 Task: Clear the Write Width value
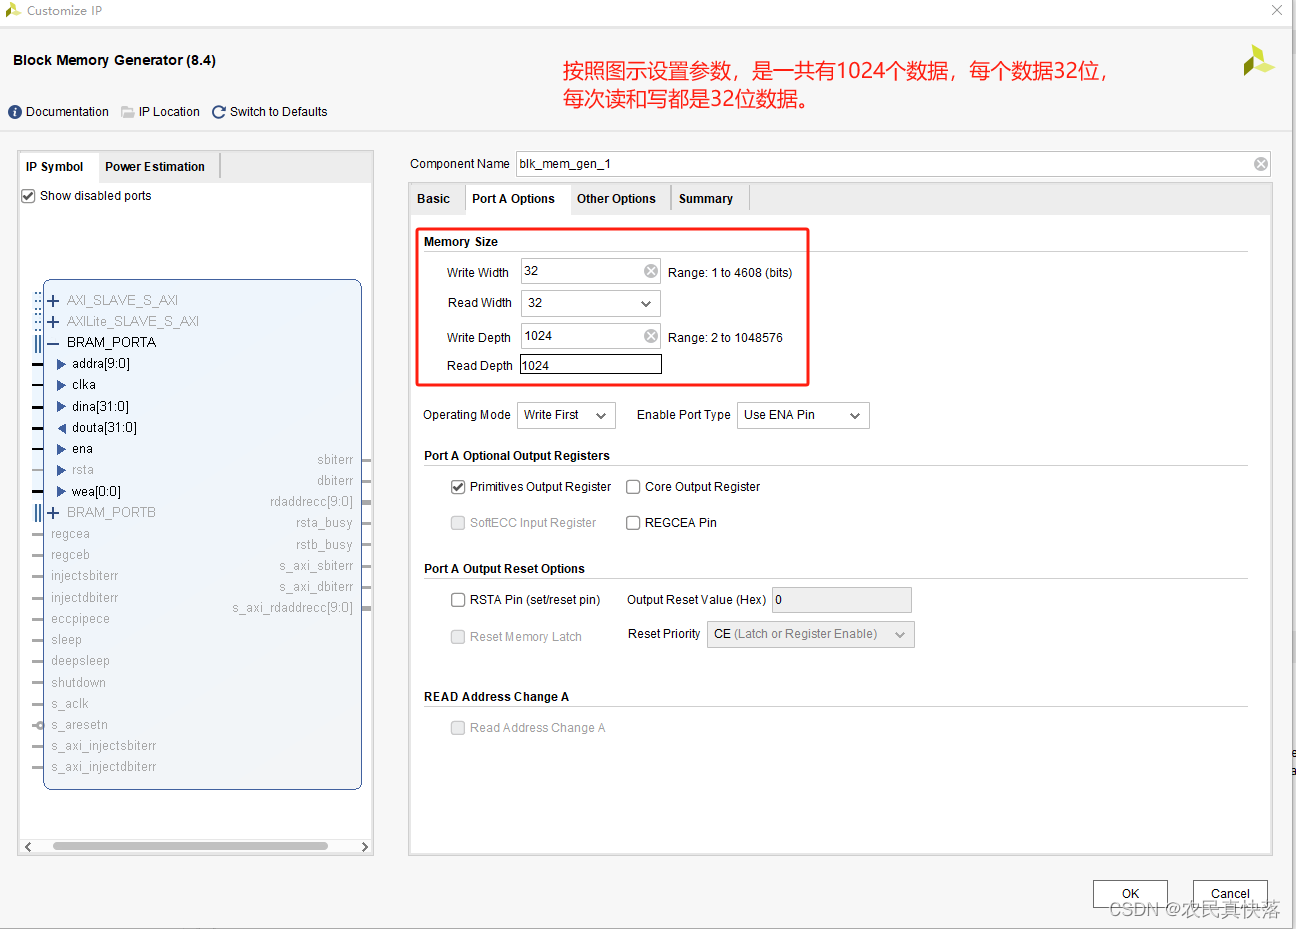coord(651,271)
